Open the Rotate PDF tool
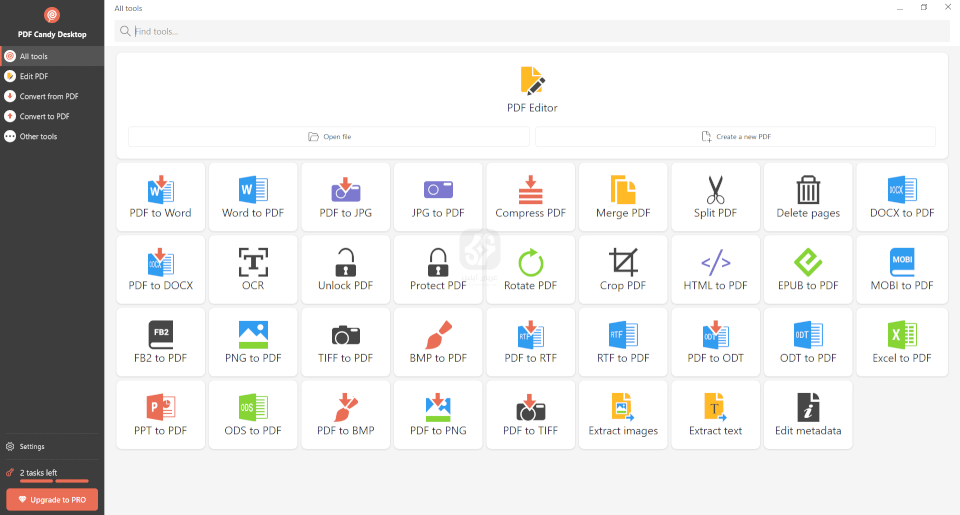 pos(530,269)
